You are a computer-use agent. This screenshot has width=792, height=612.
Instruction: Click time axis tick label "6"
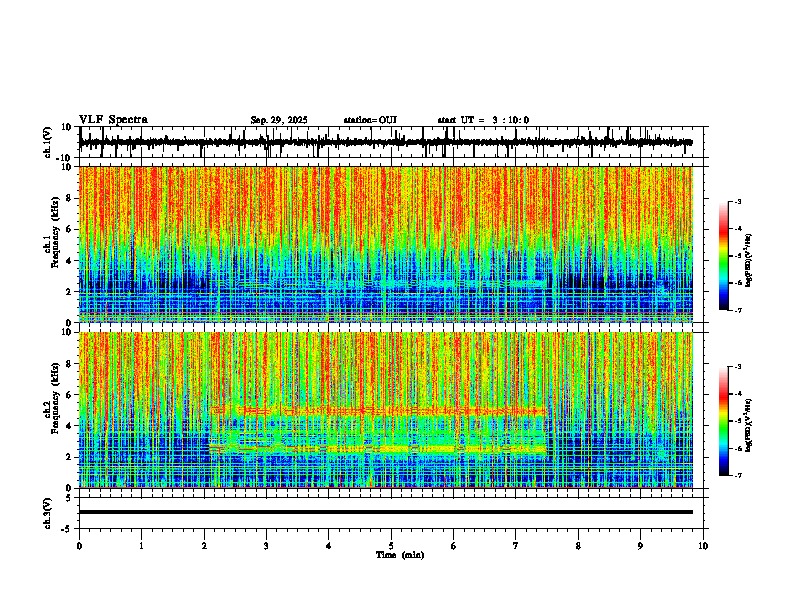pyautogui.click(x=454, y=546)
